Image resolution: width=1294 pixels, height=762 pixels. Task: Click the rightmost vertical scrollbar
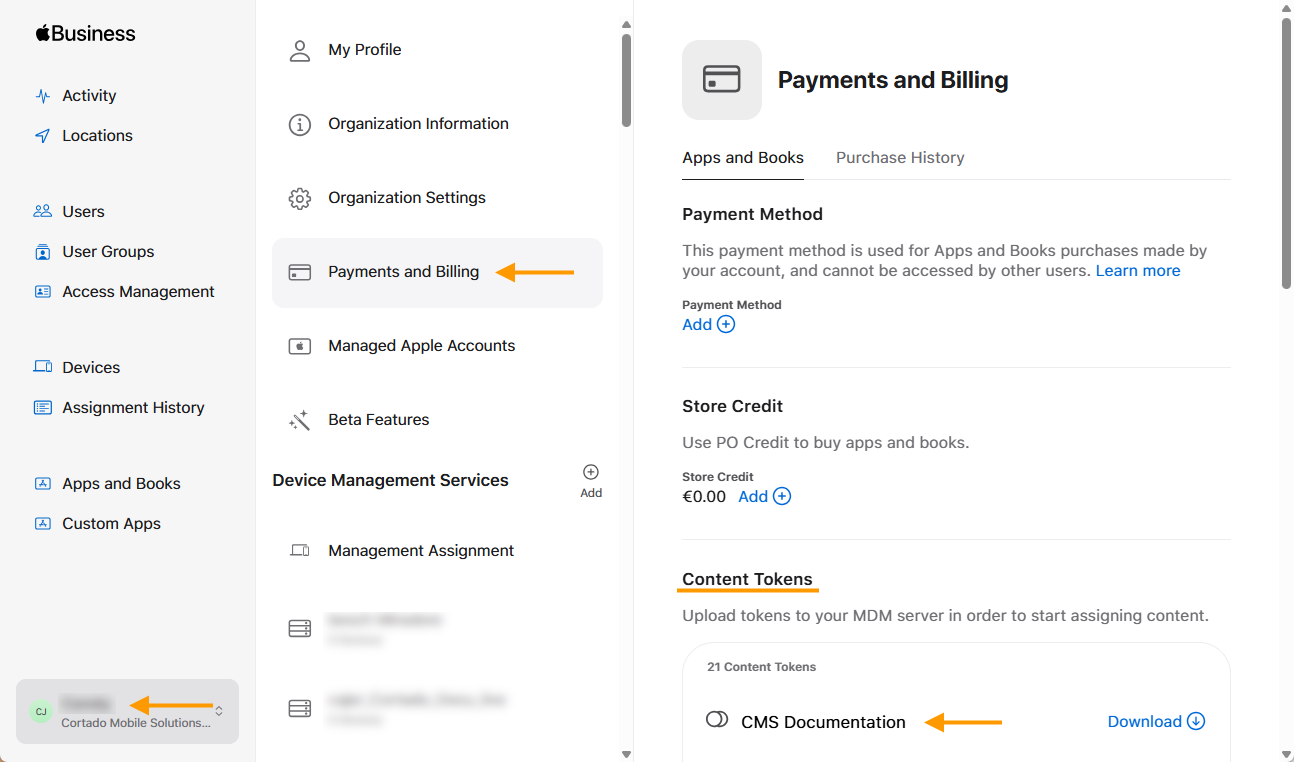click(1287, 150)
